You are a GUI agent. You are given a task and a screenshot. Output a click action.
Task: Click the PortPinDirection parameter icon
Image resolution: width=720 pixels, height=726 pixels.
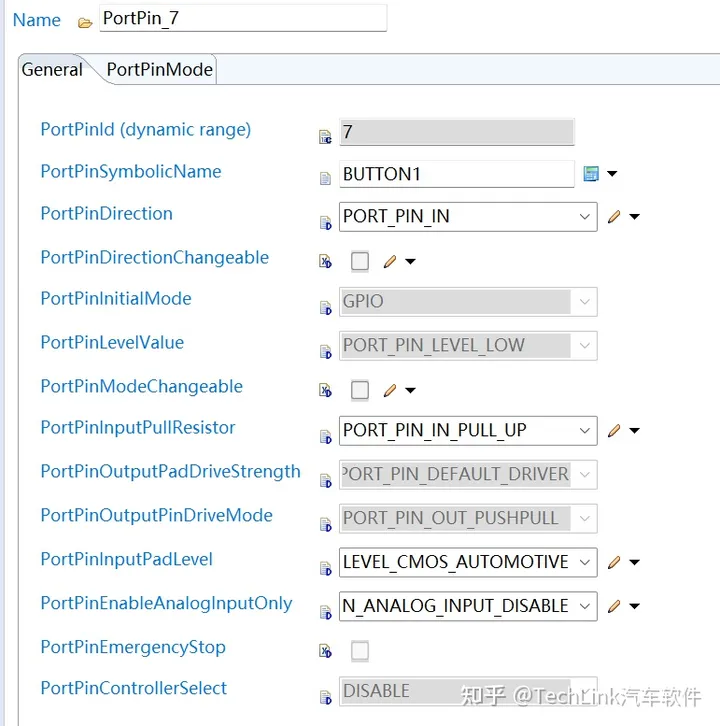(326, 223)
